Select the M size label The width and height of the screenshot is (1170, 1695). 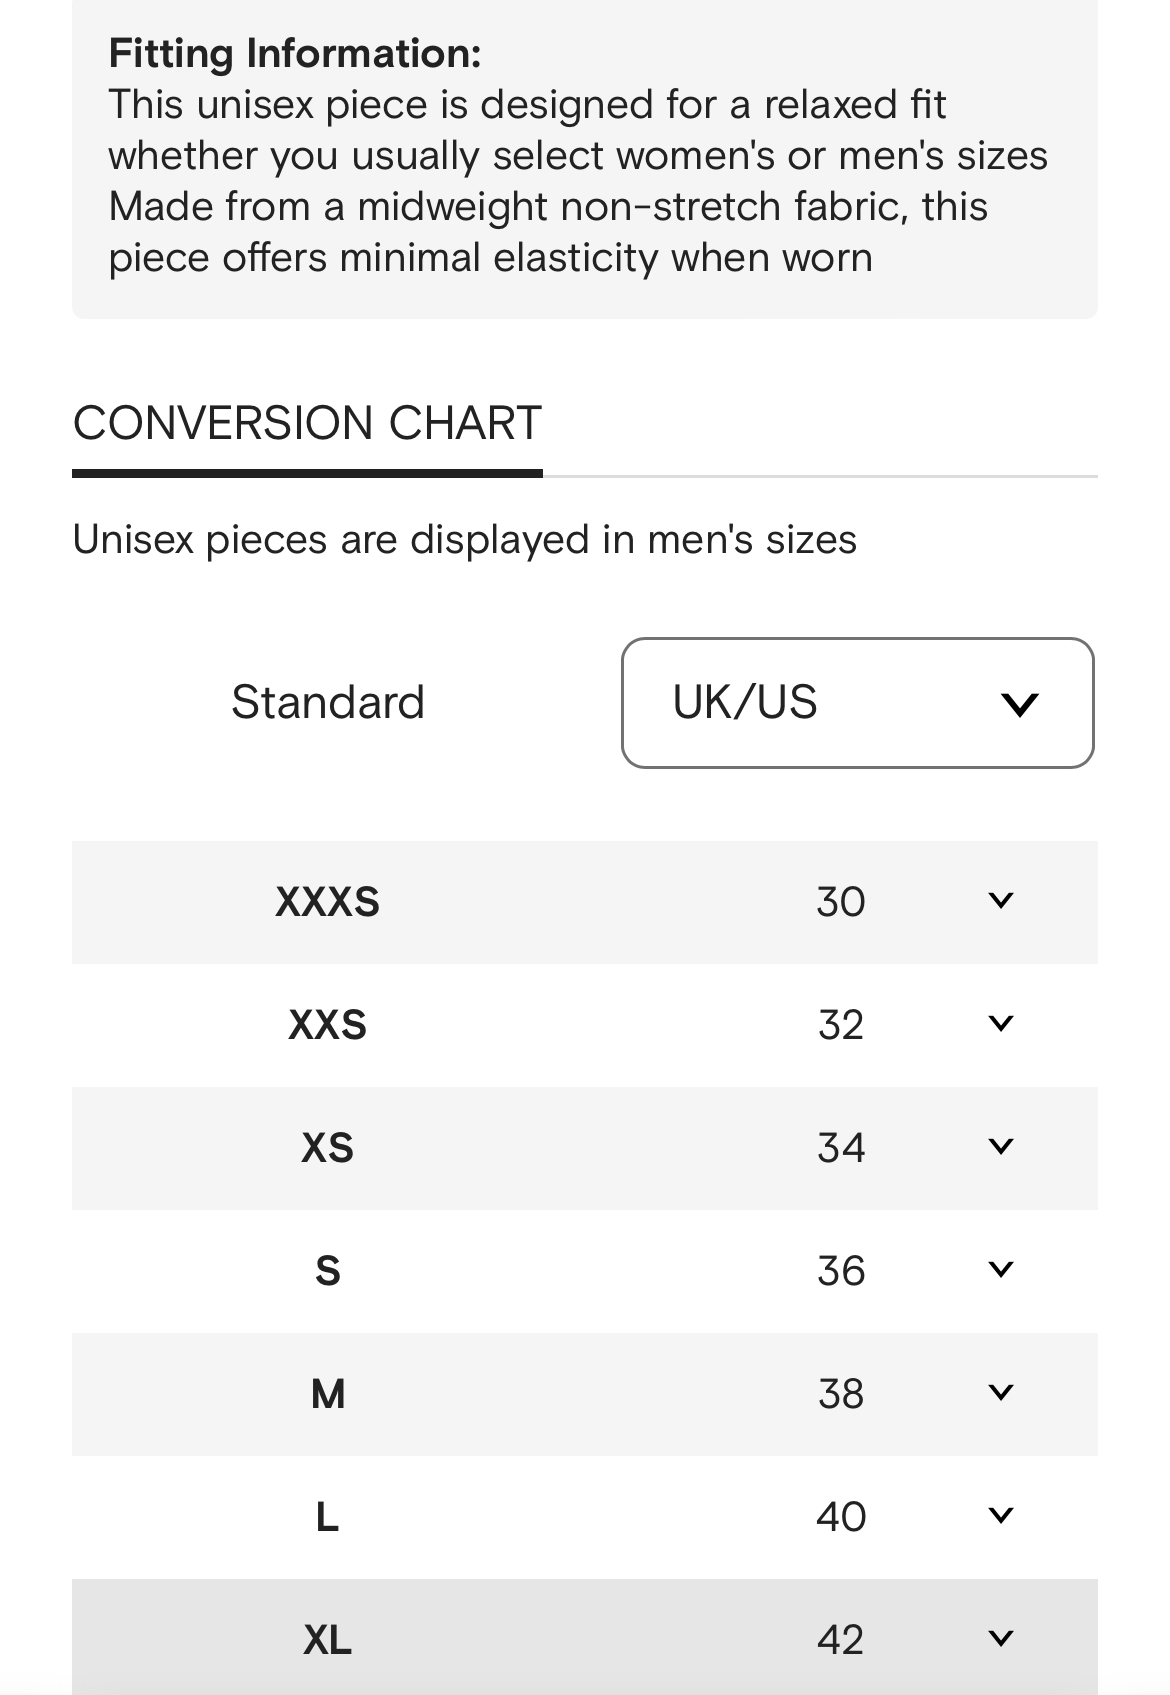[328, 1394]
